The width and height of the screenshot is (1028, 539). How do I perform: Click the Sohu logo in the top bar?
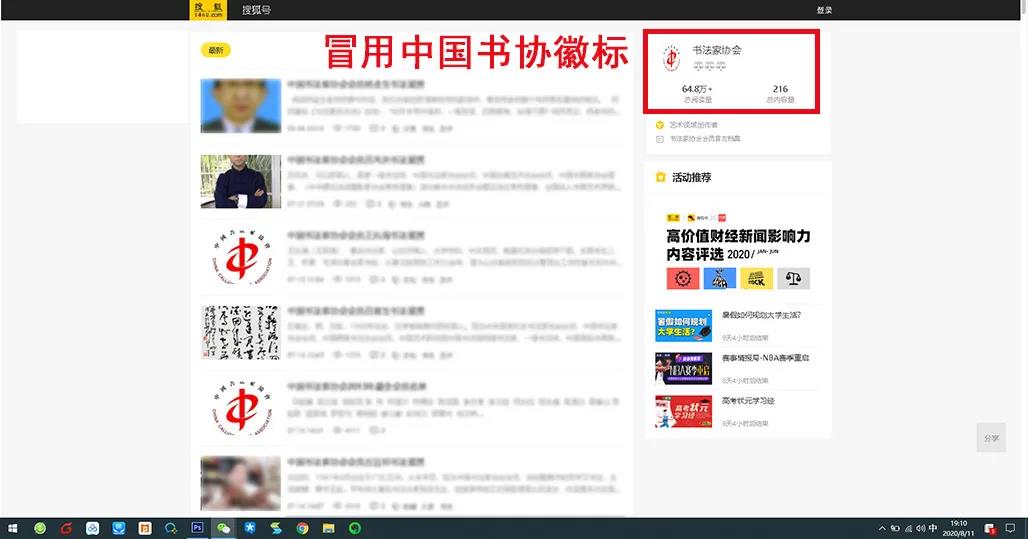coord(208,10)
